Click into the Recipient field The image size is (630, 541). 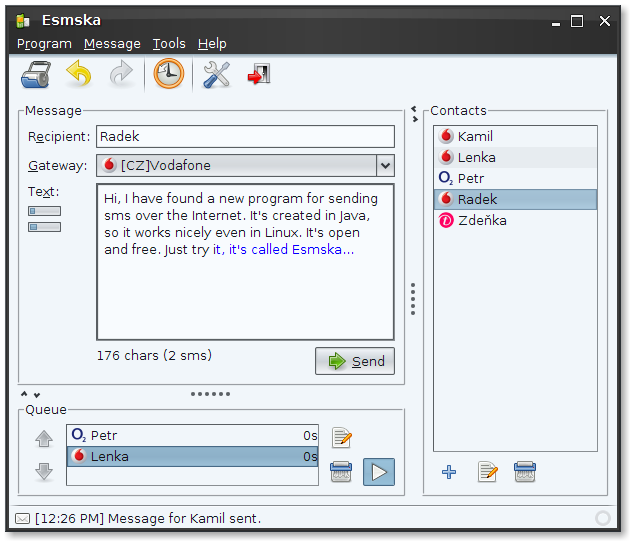coord(245,136)
